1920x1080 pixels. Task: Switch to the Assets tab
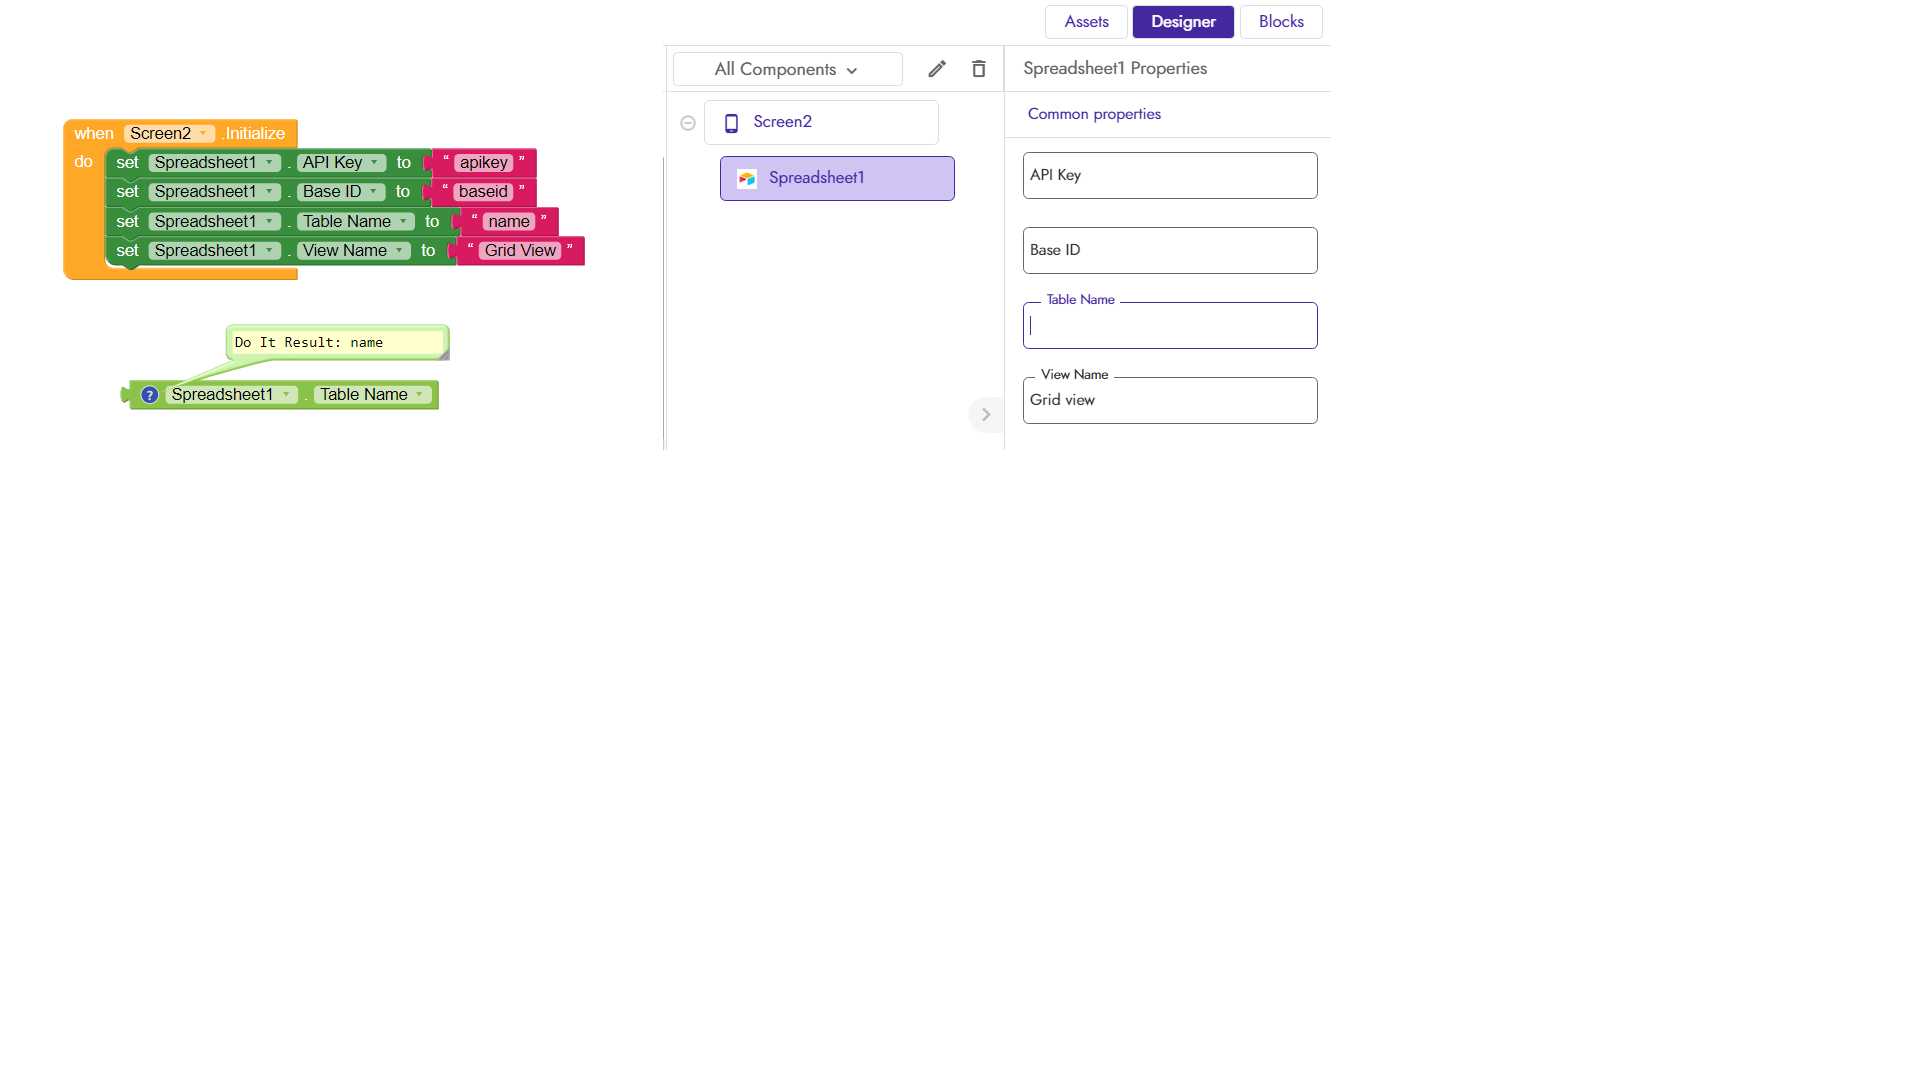point(1086,22)
